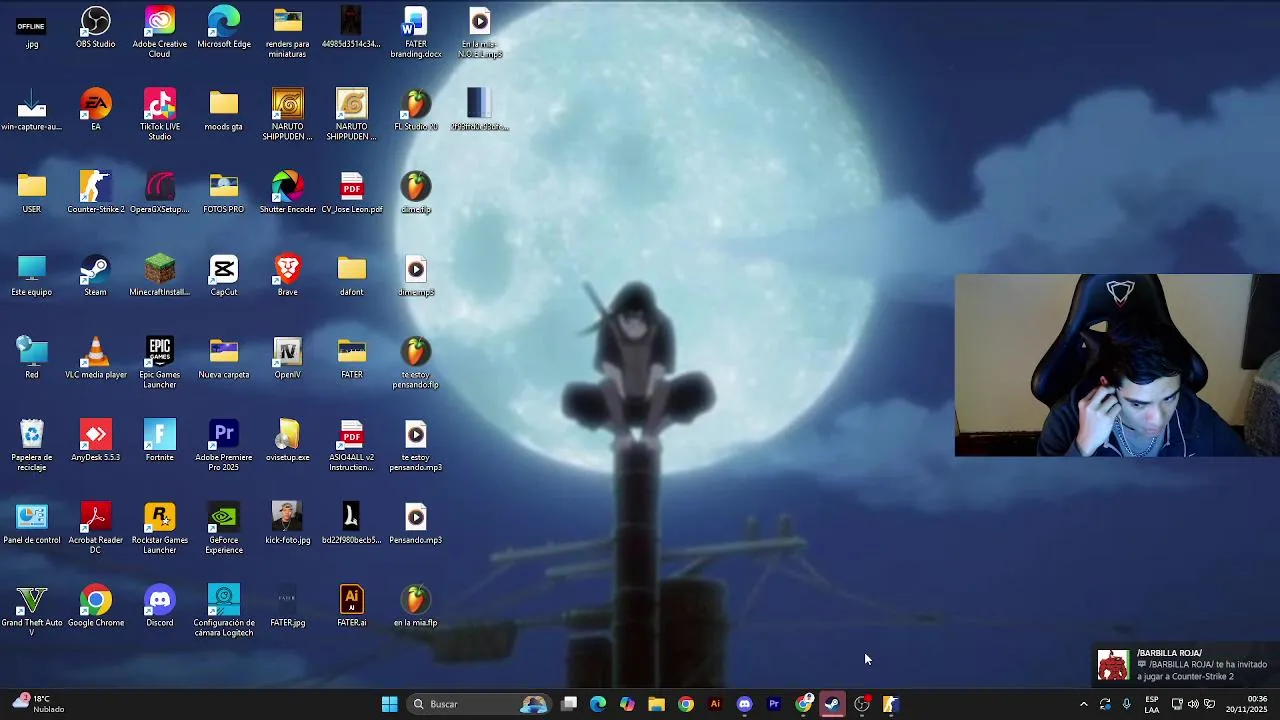
Task: Select the Epic Games Launcher icon
Action: pos(159,363)
